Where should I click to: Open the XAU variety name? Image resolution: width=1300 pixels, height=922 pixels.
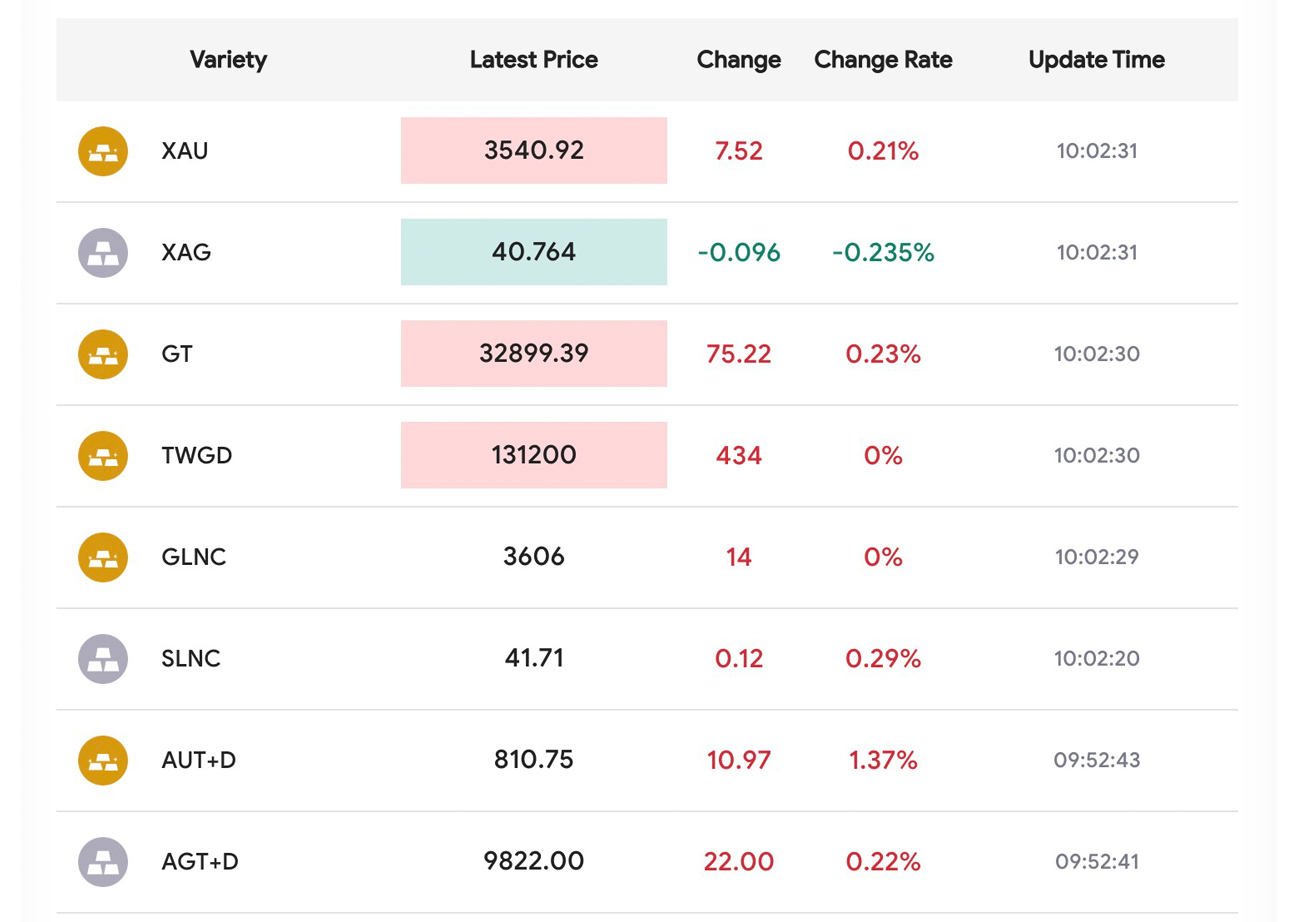point(185,152)
